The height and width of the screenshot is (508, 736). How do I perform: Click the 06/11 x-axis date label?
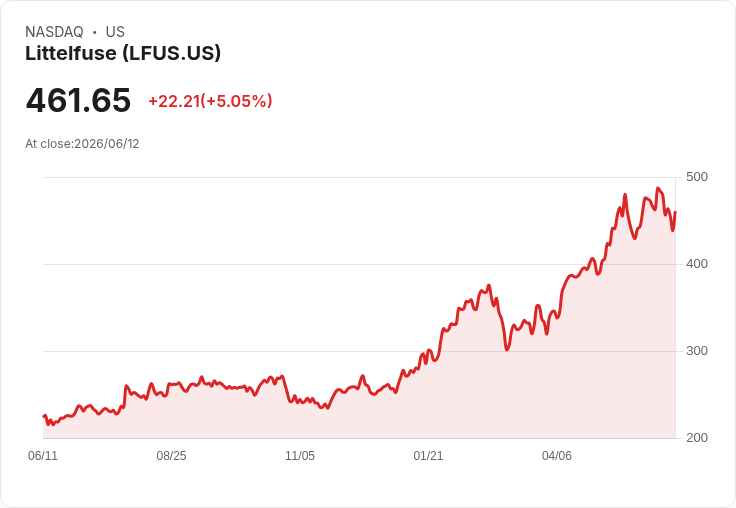click(43, 456)
